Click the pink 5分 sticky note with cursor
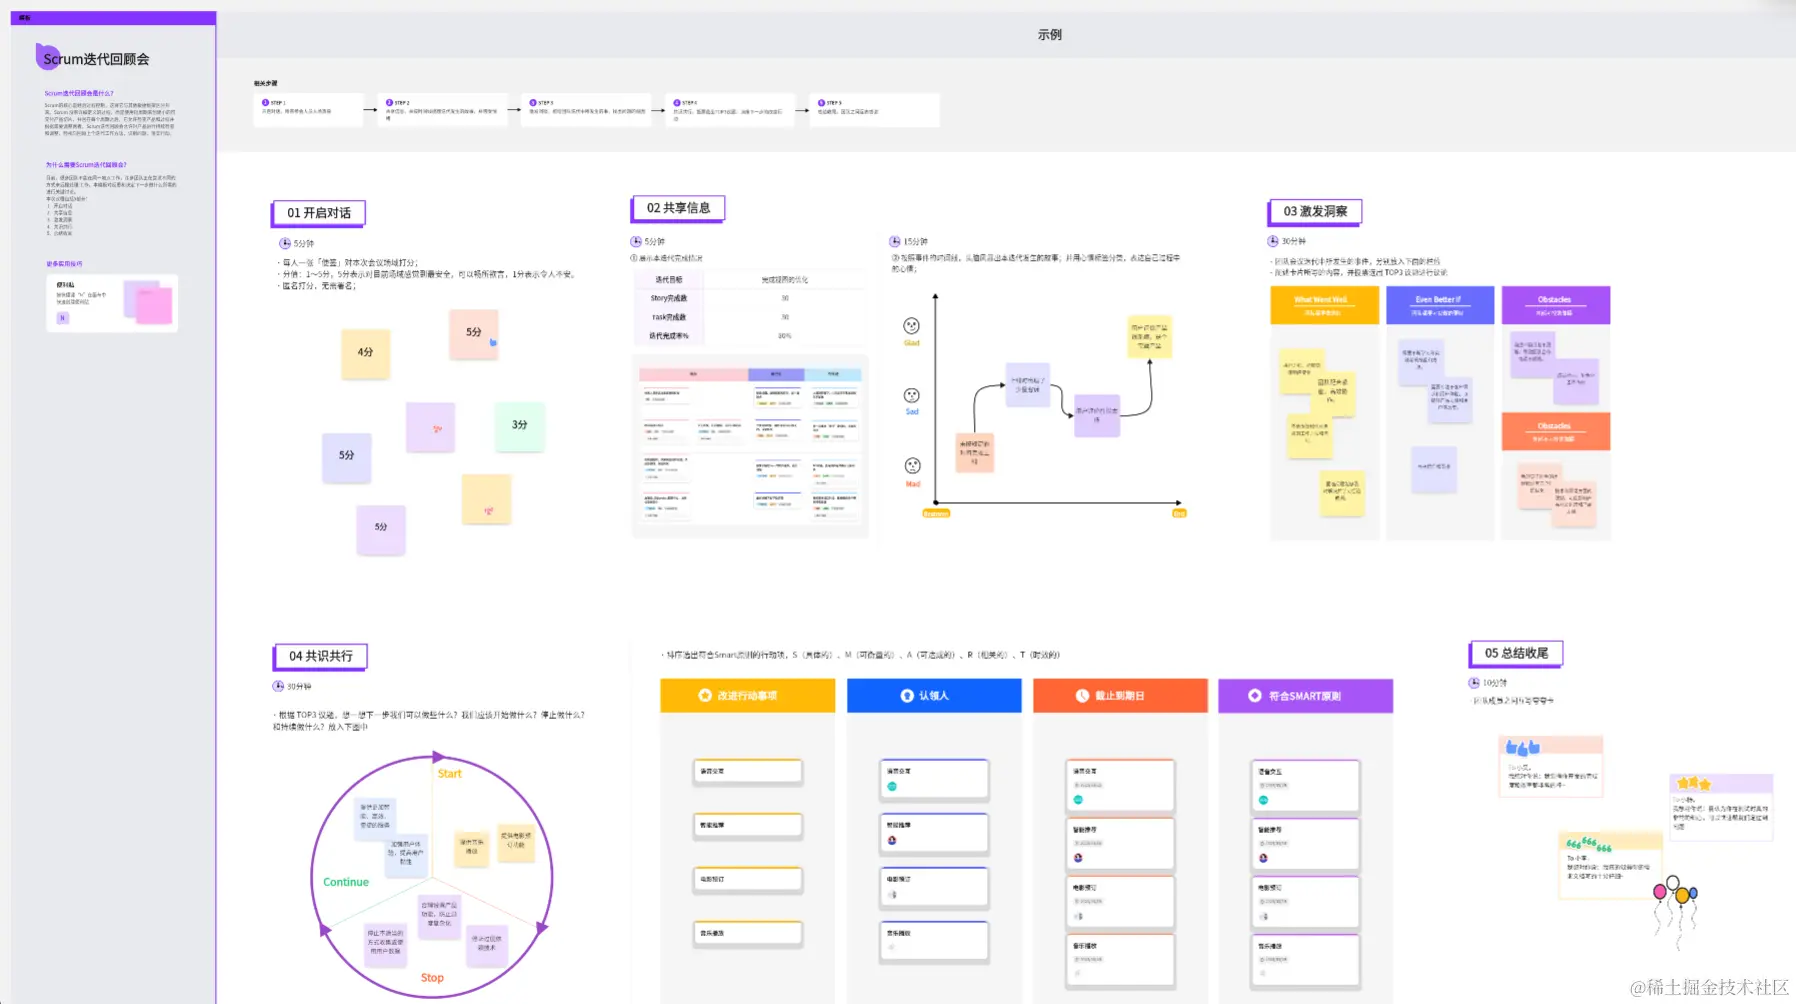 [474, 334]
